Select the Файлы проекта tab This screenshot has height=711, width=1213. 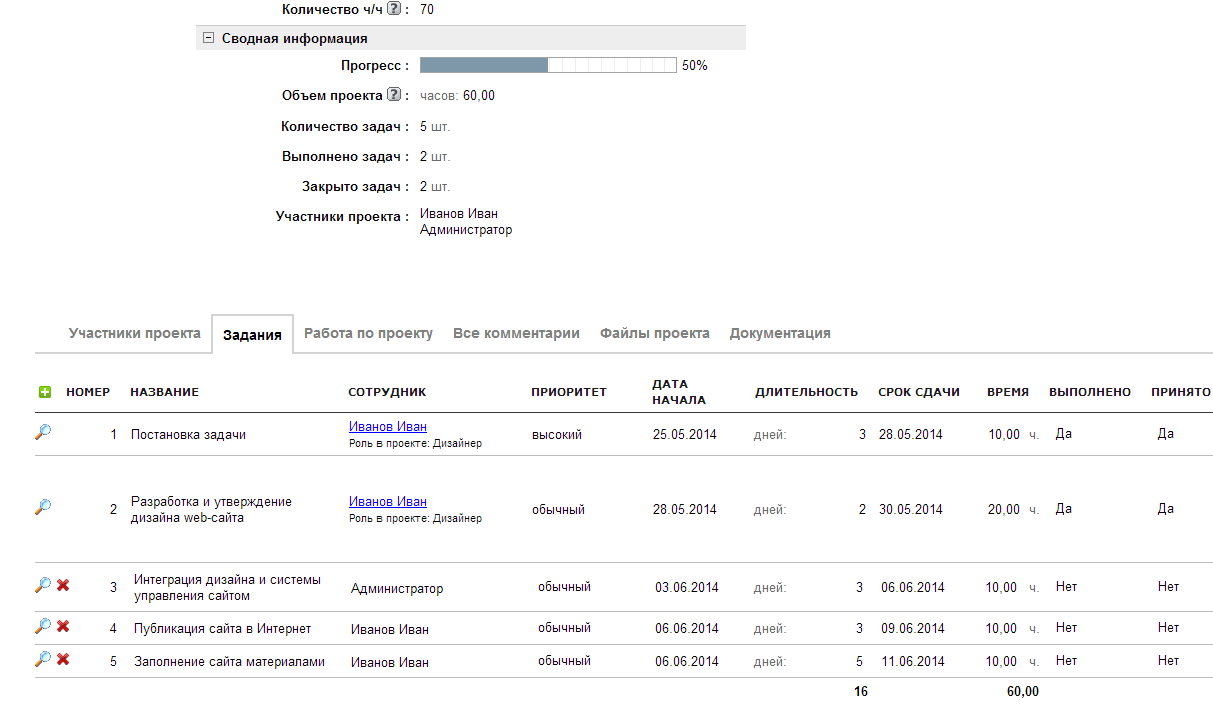[654, 333]
